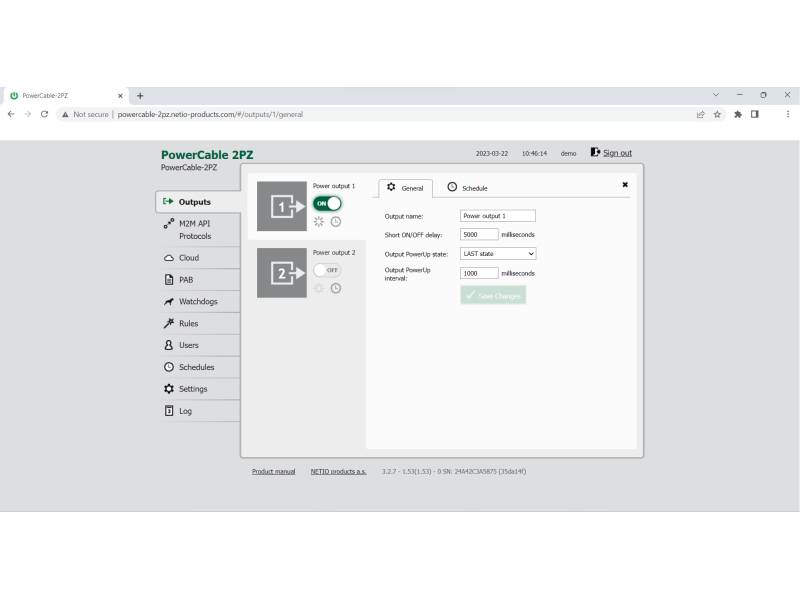Open the Cloud sidebar section

pos(198,258)
